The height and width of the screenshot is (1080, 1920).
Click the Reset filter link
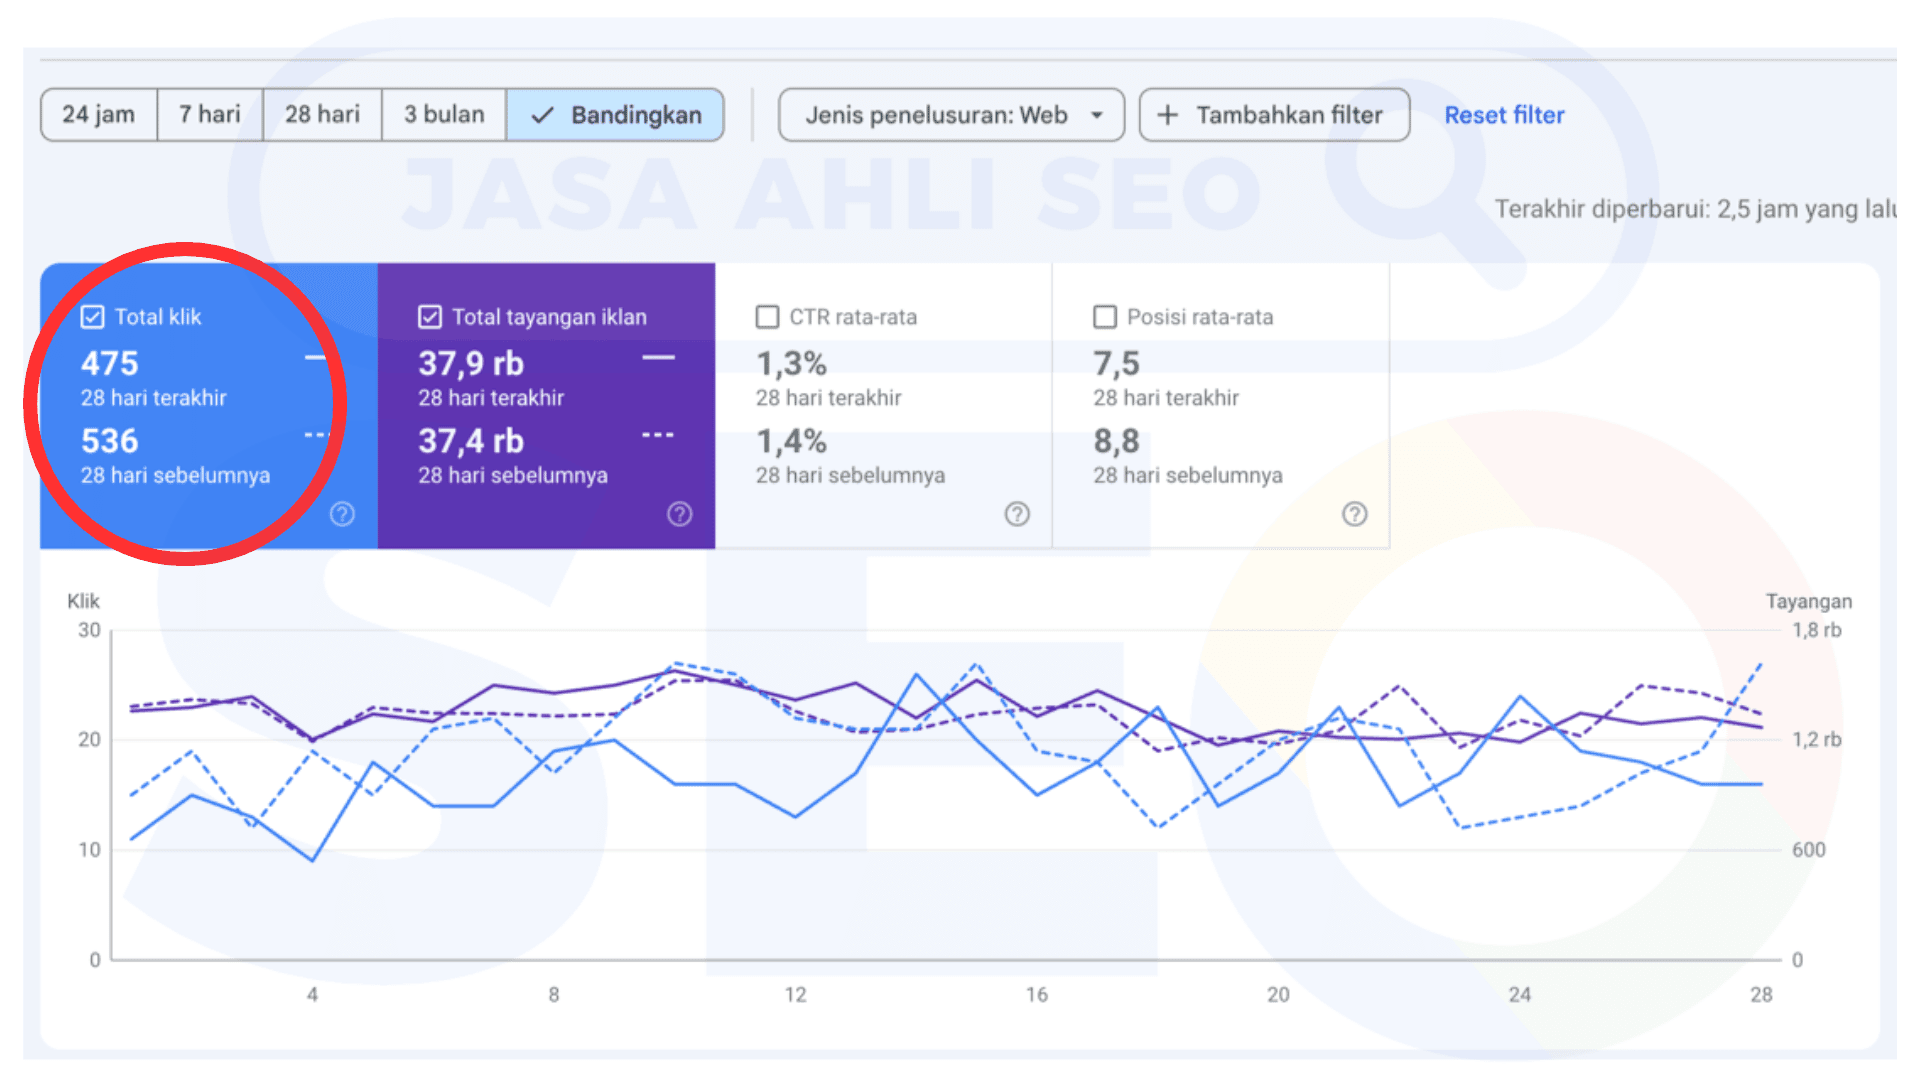(x=1504, y=115)
